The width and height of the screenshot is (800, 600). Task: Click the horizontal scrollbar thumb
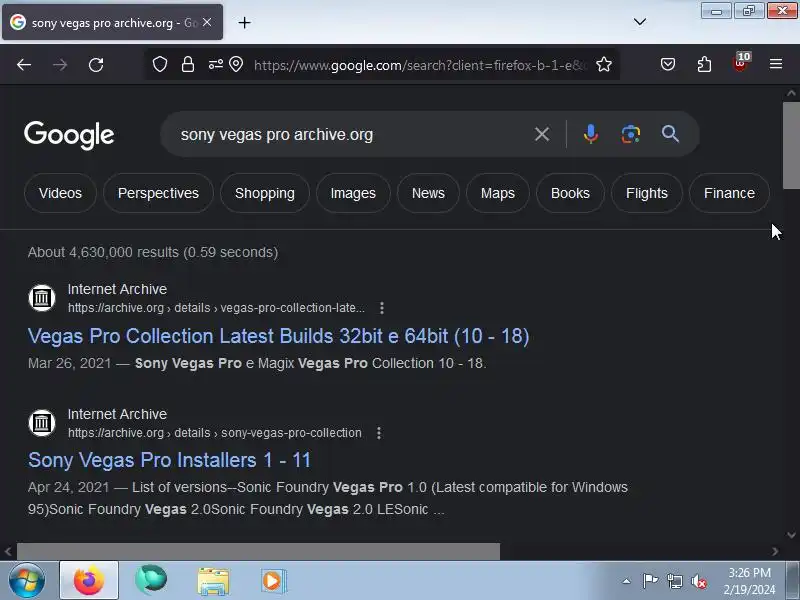pos(259,552)
